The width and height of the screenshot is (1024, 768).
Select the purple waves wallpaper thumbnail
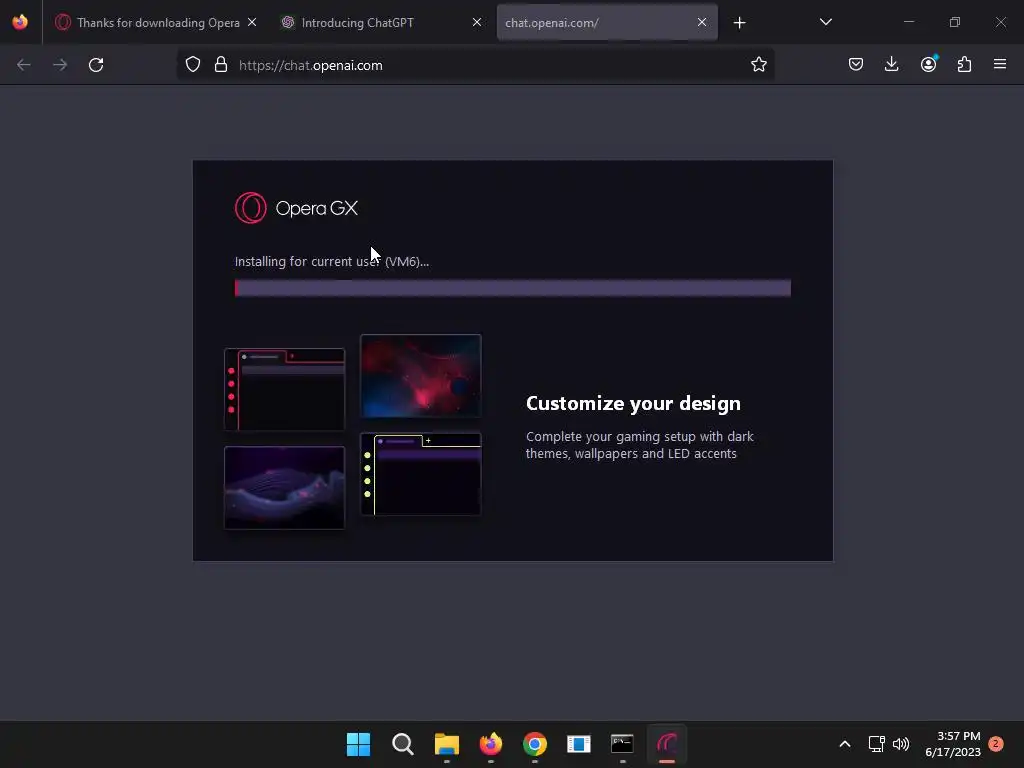284,488
